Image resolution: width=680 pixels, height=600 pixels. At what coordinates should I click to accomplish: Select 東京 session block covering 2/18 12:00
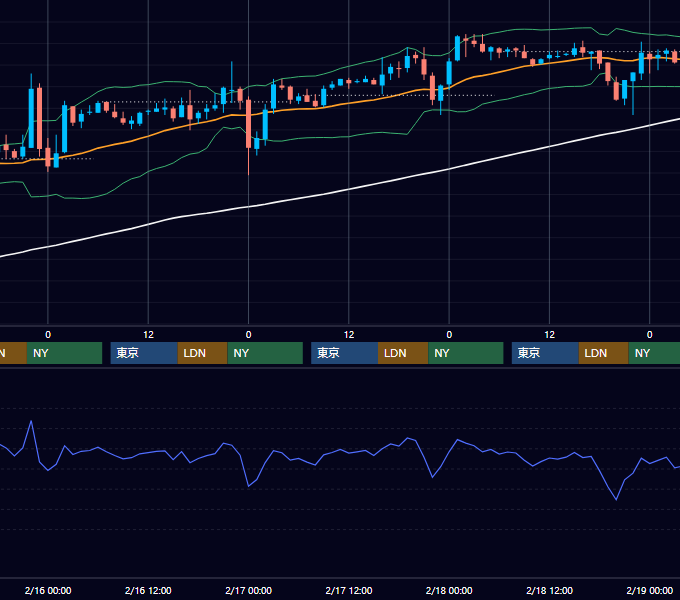545,353
